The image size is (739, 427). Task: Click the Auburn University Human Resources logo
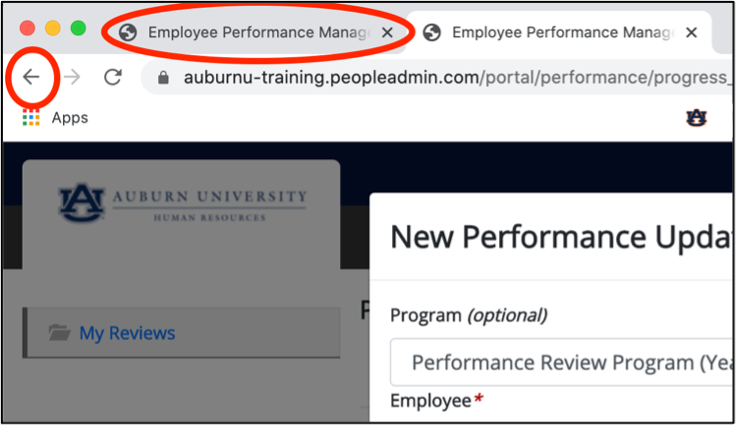click(183, 204)
